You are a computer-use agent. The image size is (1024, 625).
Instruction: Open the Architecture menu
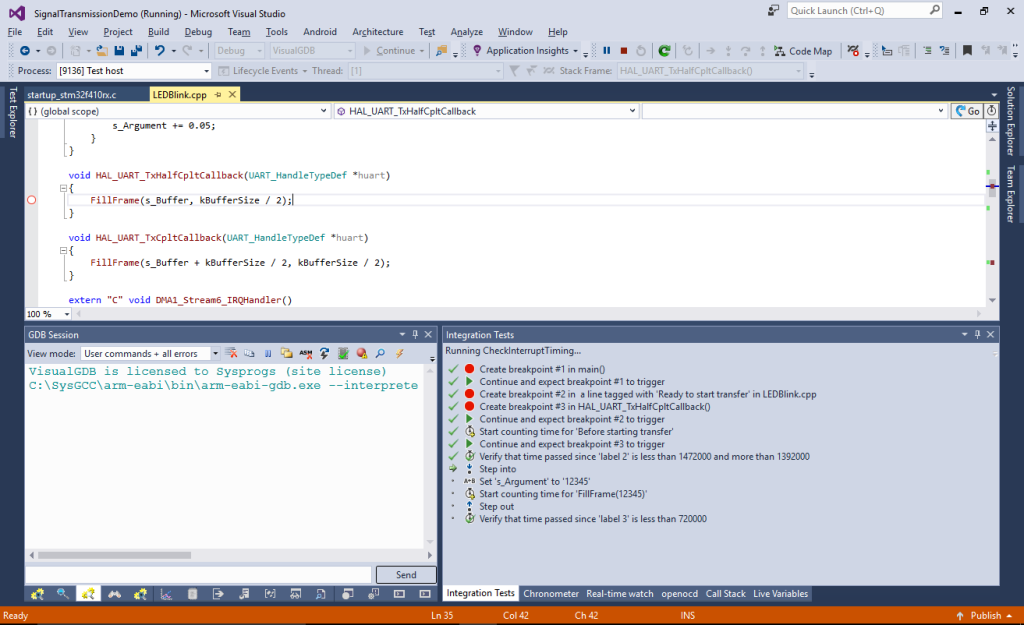(x=377, y=31)
